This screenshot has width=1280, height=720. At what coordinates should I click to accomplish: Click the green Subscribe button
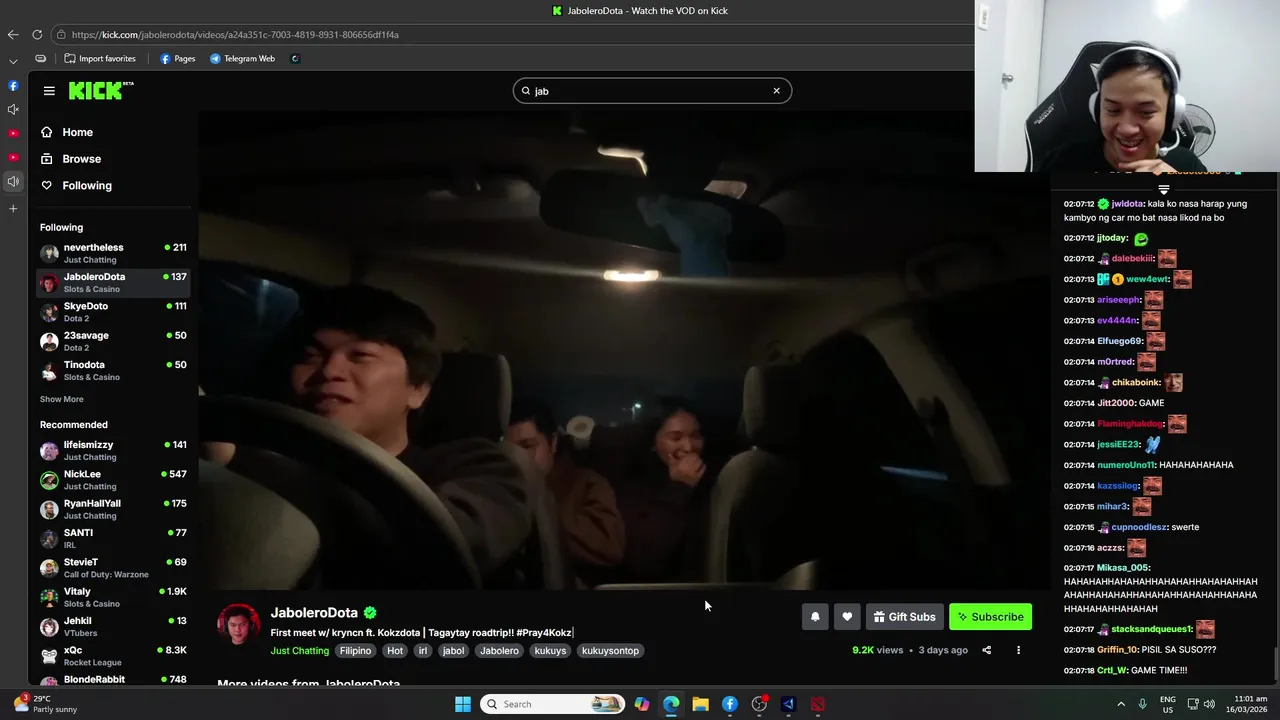[990, 617]
